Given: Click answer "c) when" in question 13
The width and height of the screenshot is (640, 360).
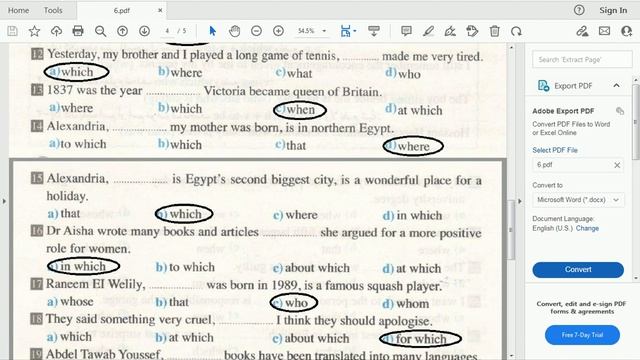Looking at the screenshot, I should point(300,110).
